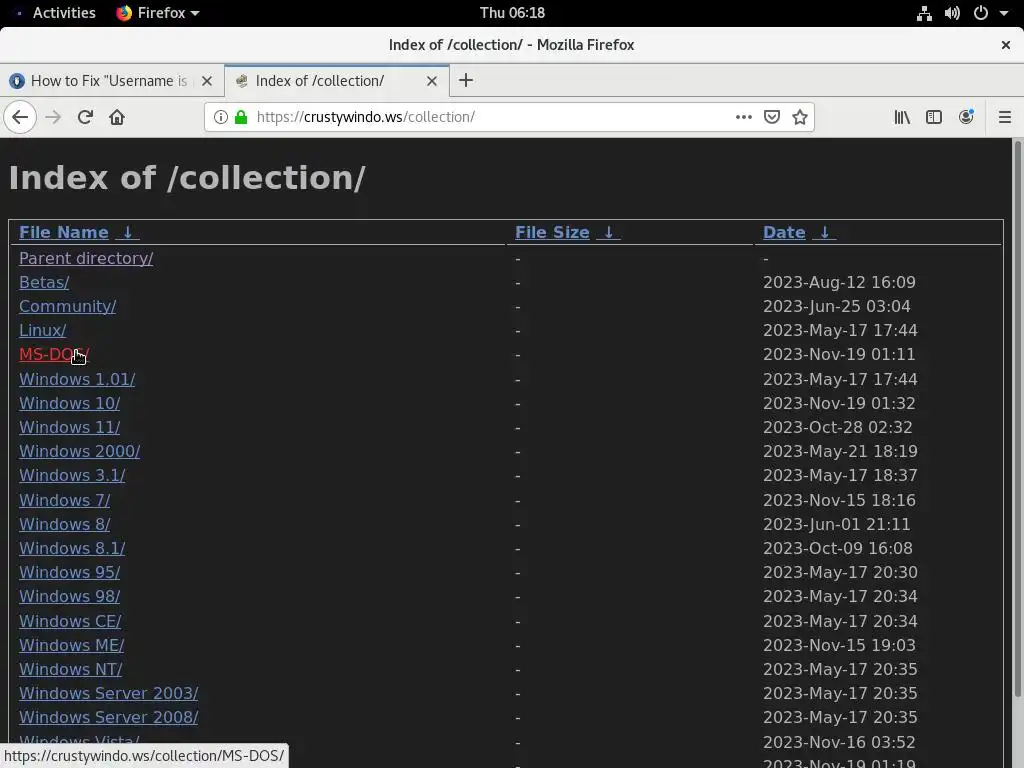
Task: Open the Windows 98/ folder
Action: tap(69, 597)
